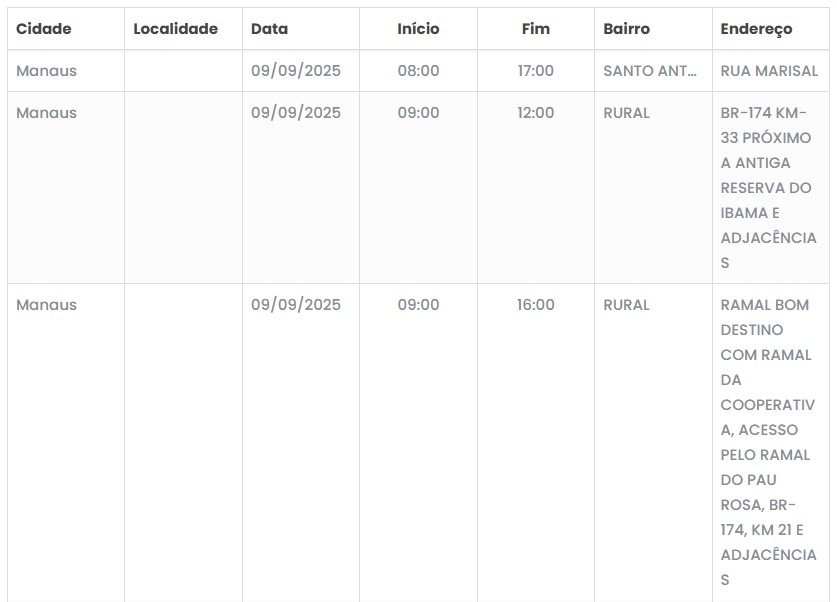The image size is (837, 602).
Task: Select the 17:00 end time cell
Action: [535, 71]
